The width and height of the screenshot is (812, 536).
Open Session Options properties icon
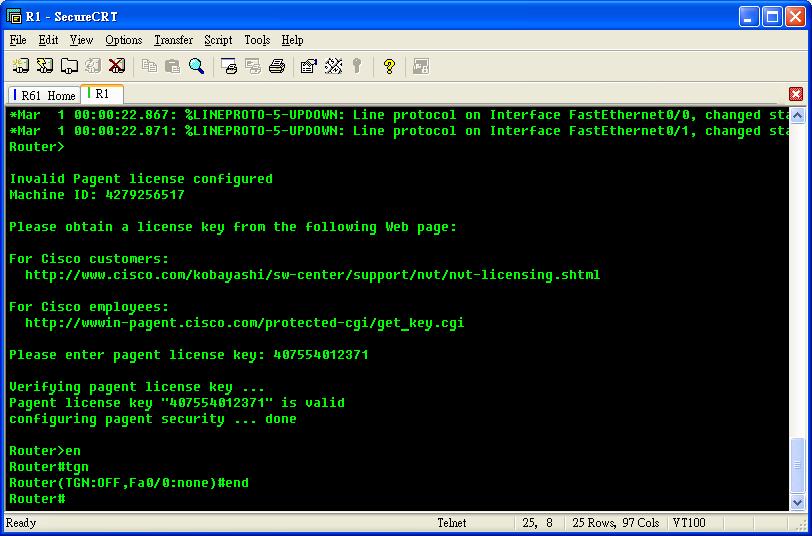(309, 66)
